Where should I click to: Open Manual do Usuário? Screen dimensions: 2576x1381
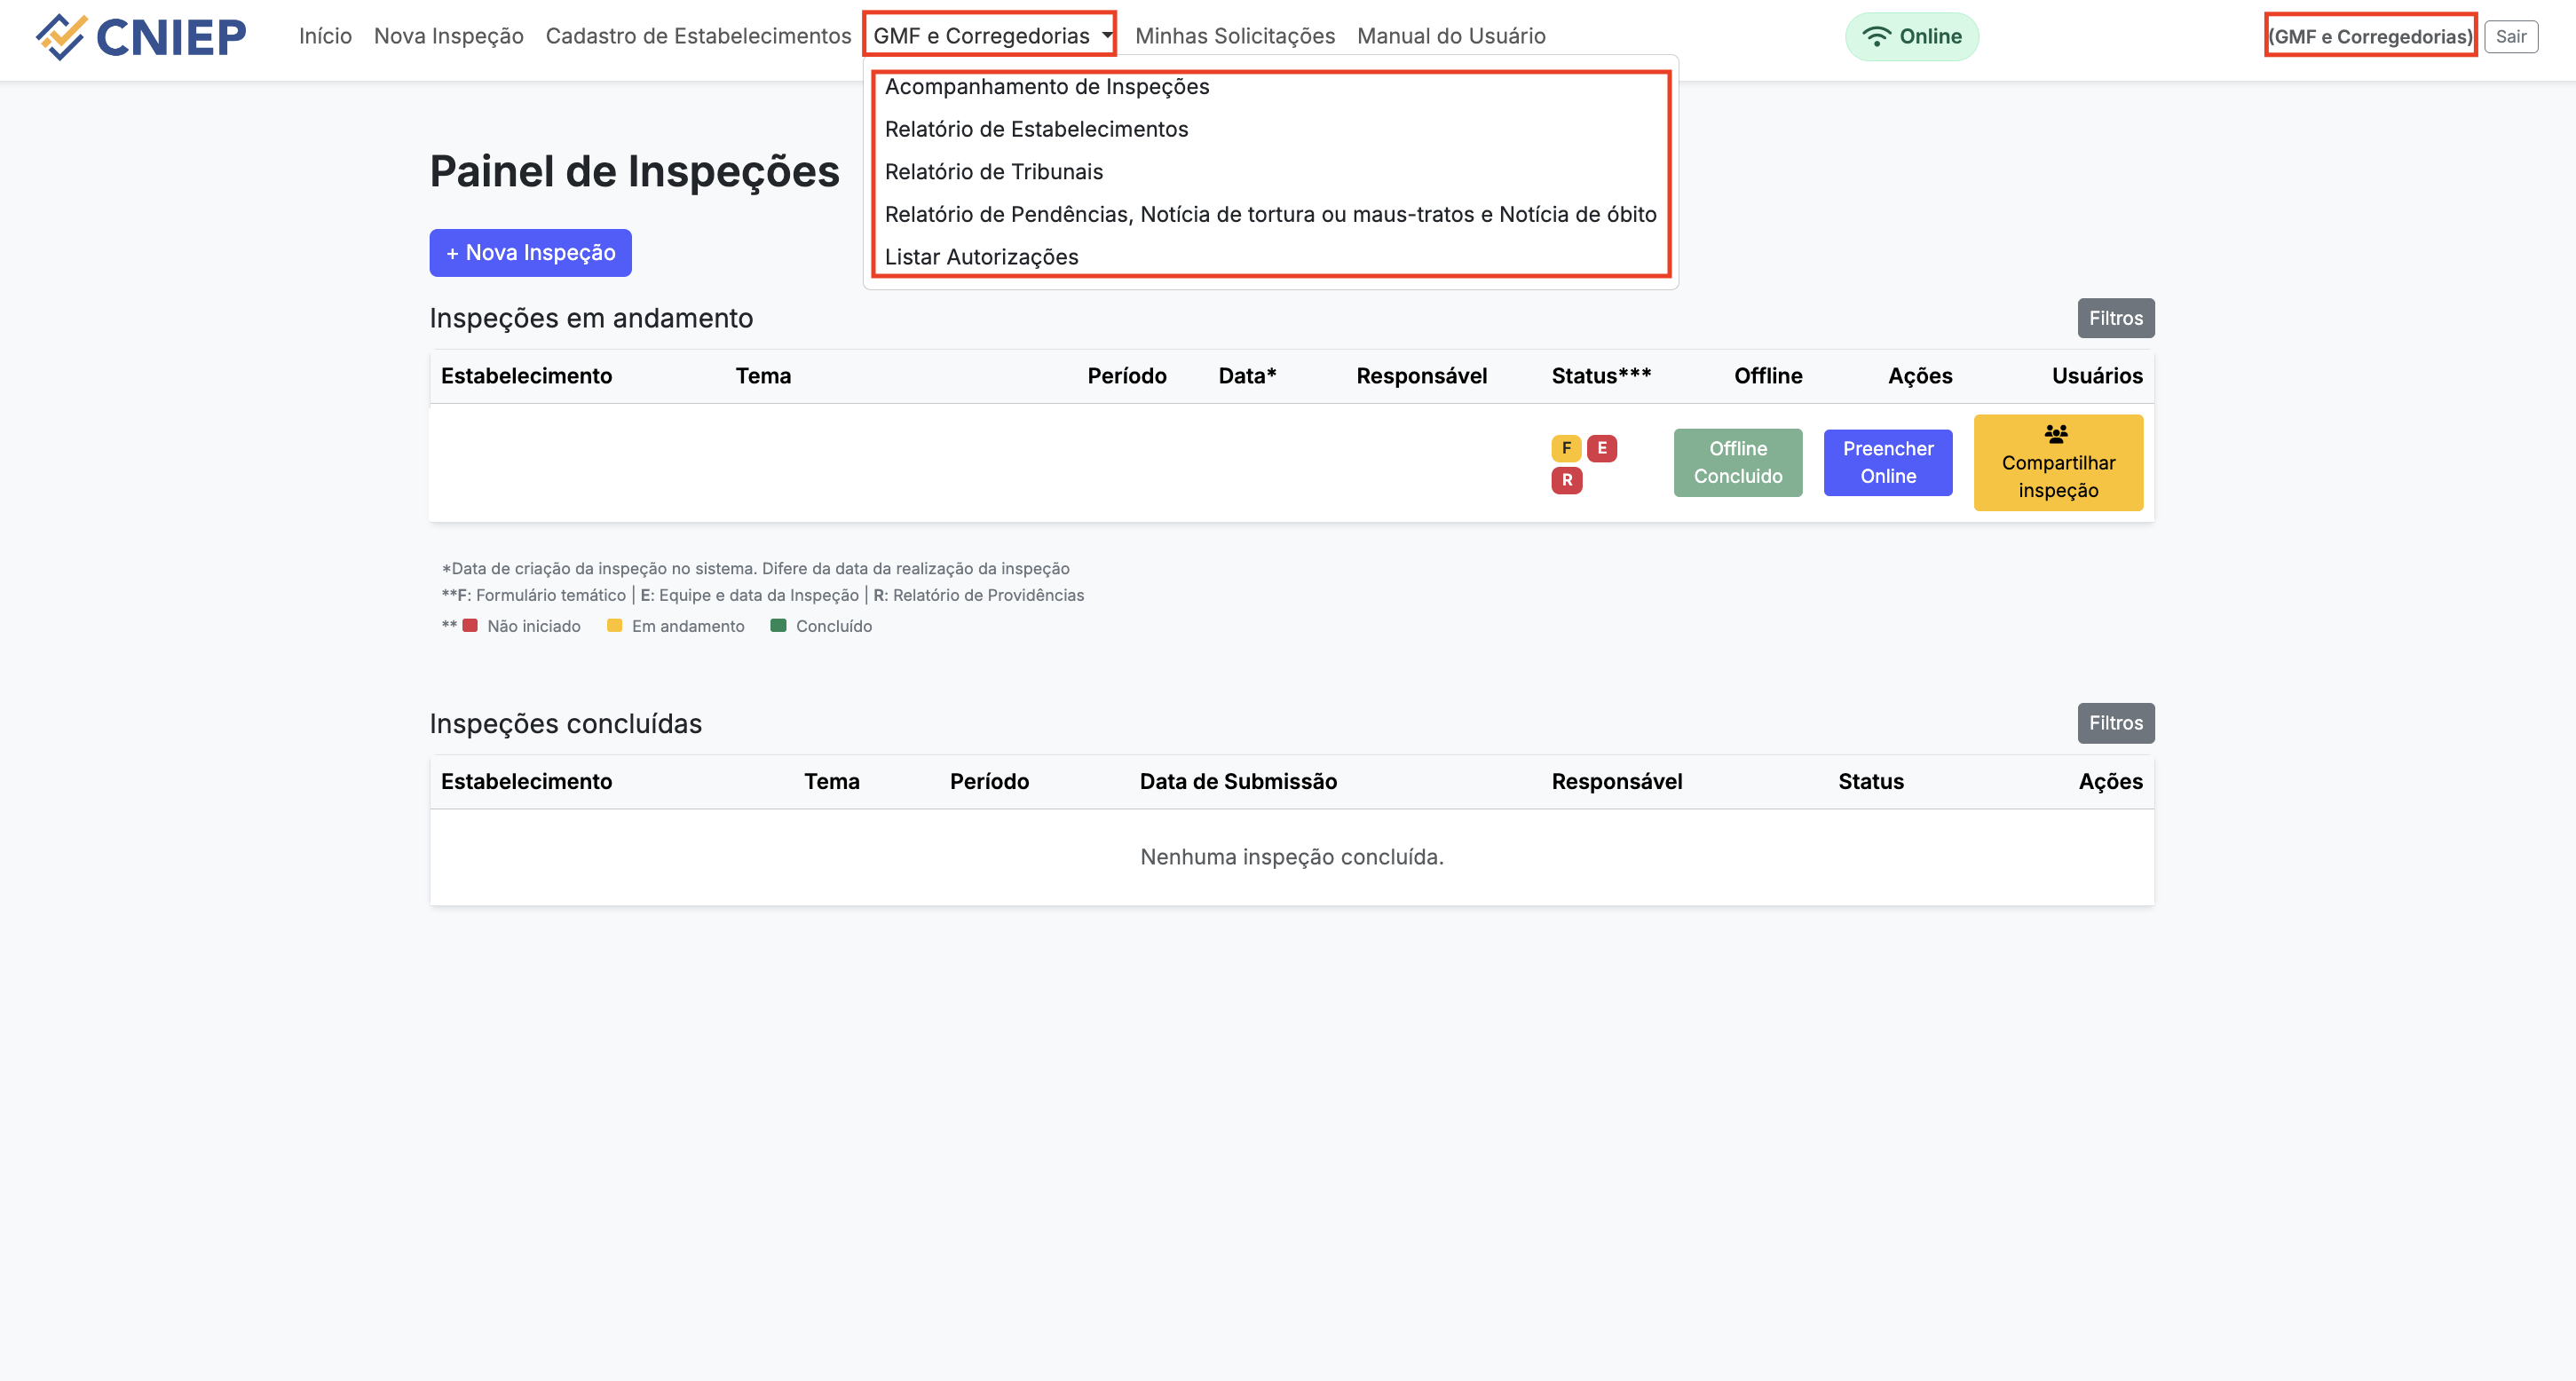tap(1451, 36)
